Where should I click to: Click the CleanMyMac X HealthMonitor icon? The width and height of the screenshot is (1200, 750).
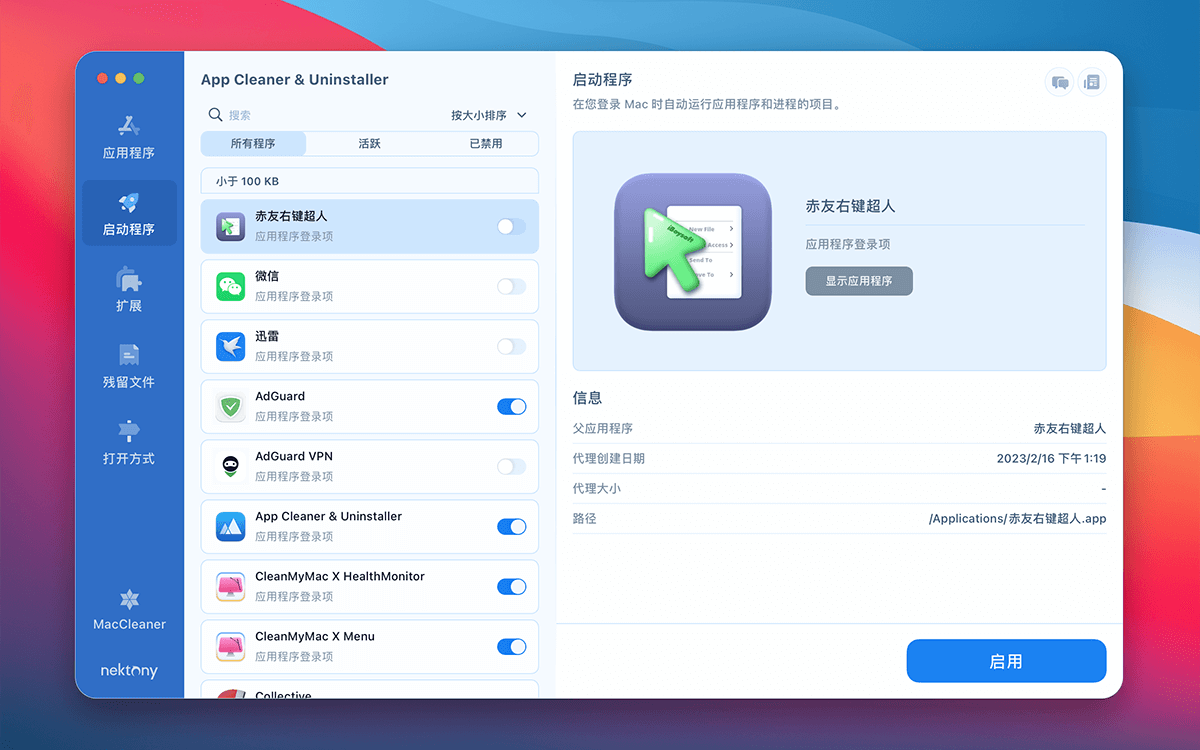click(231, 587)
